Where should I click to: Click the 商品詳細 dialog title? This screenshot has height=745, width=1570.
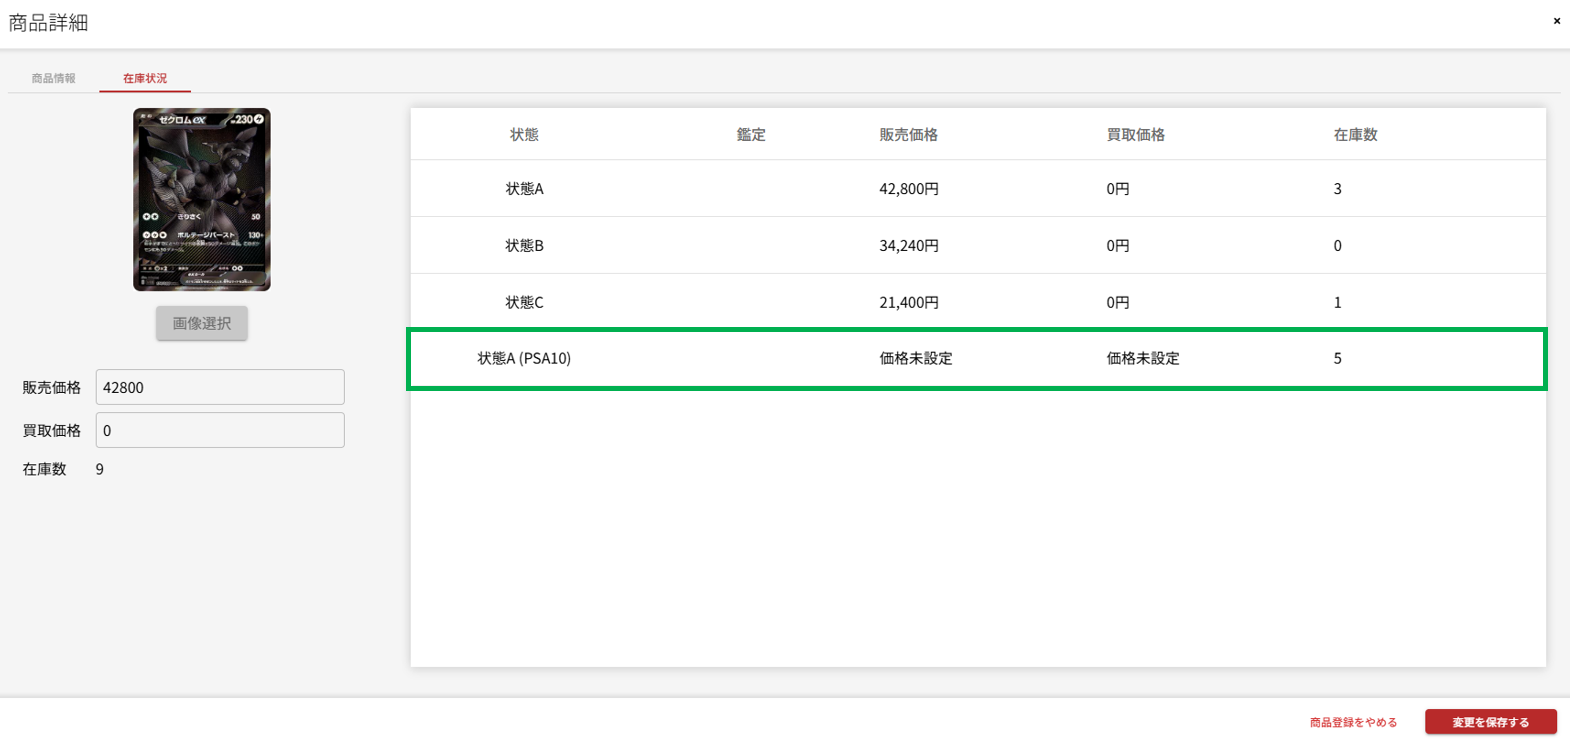[x=48, y=23]
